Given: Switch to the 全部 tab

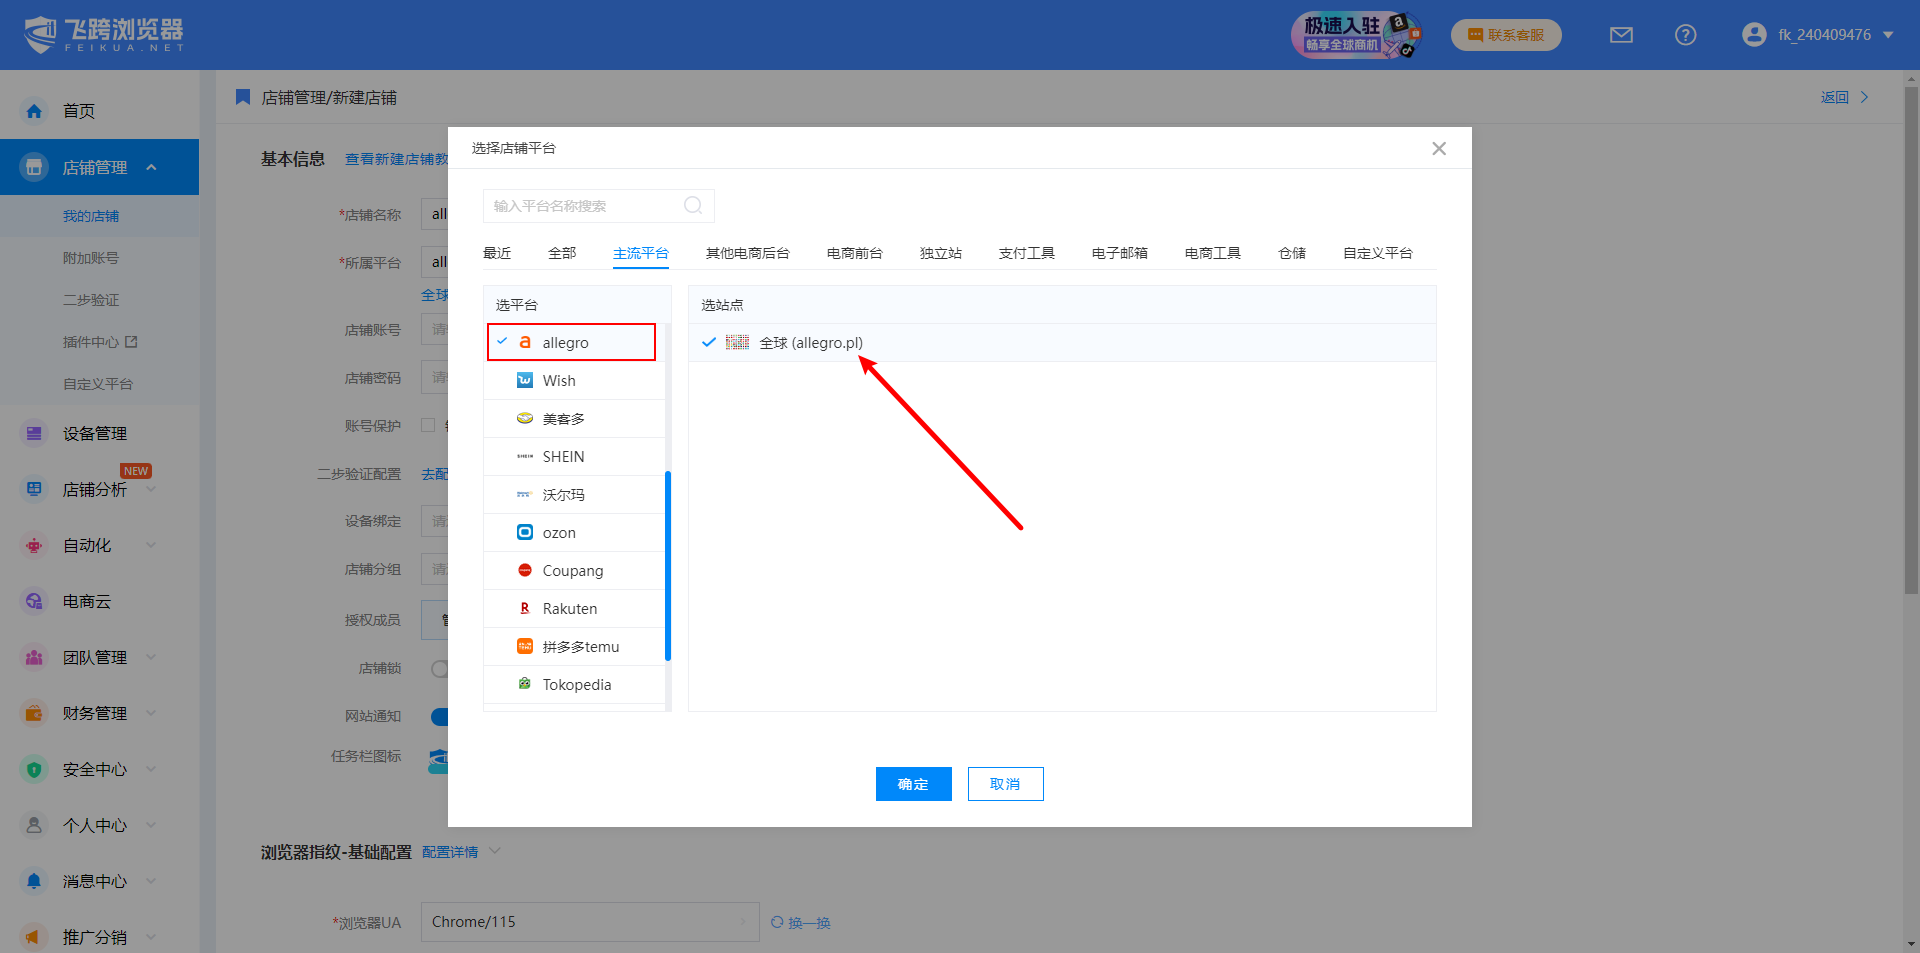Looking at the screenshot, I should [562, 253].
